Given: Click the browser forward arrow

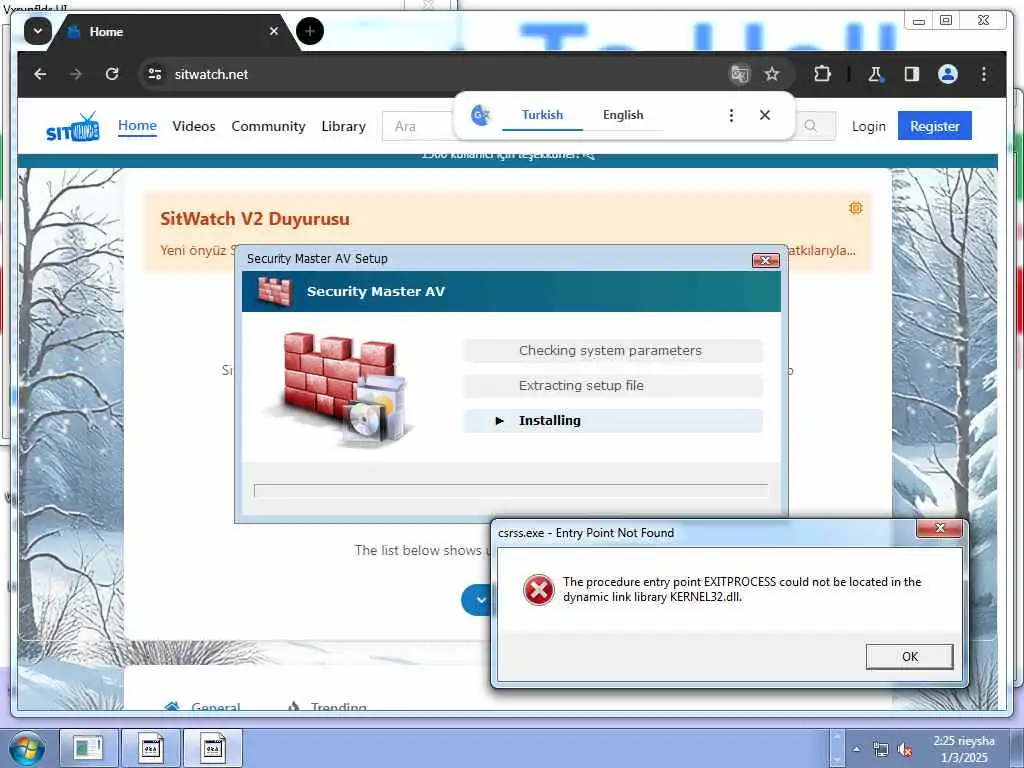Looking at the screenshot, I should pyautogui.click(x=76, y=74).
